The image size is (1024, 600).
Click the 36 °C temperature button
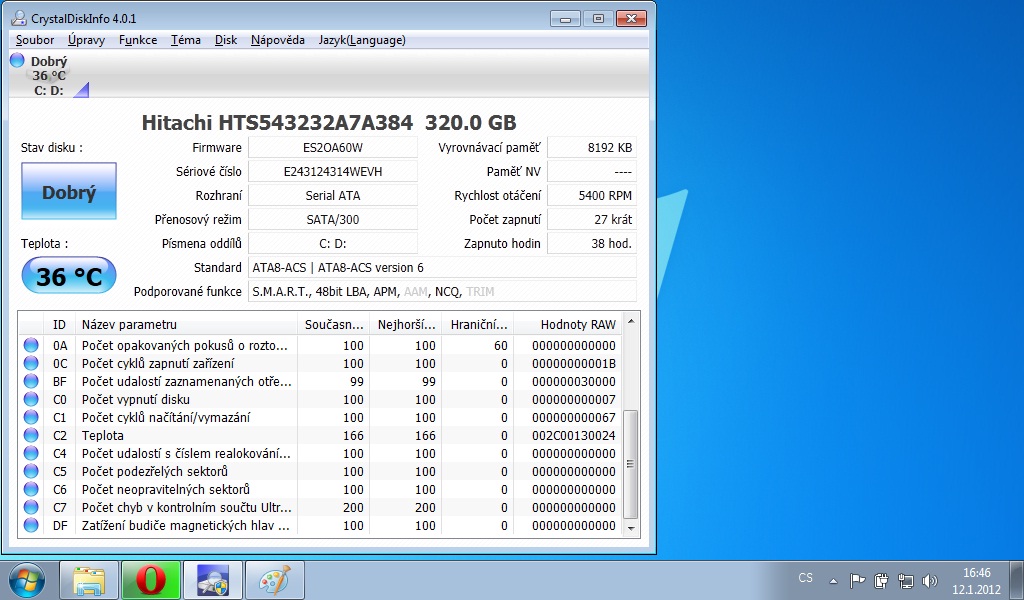coord(69,276)
